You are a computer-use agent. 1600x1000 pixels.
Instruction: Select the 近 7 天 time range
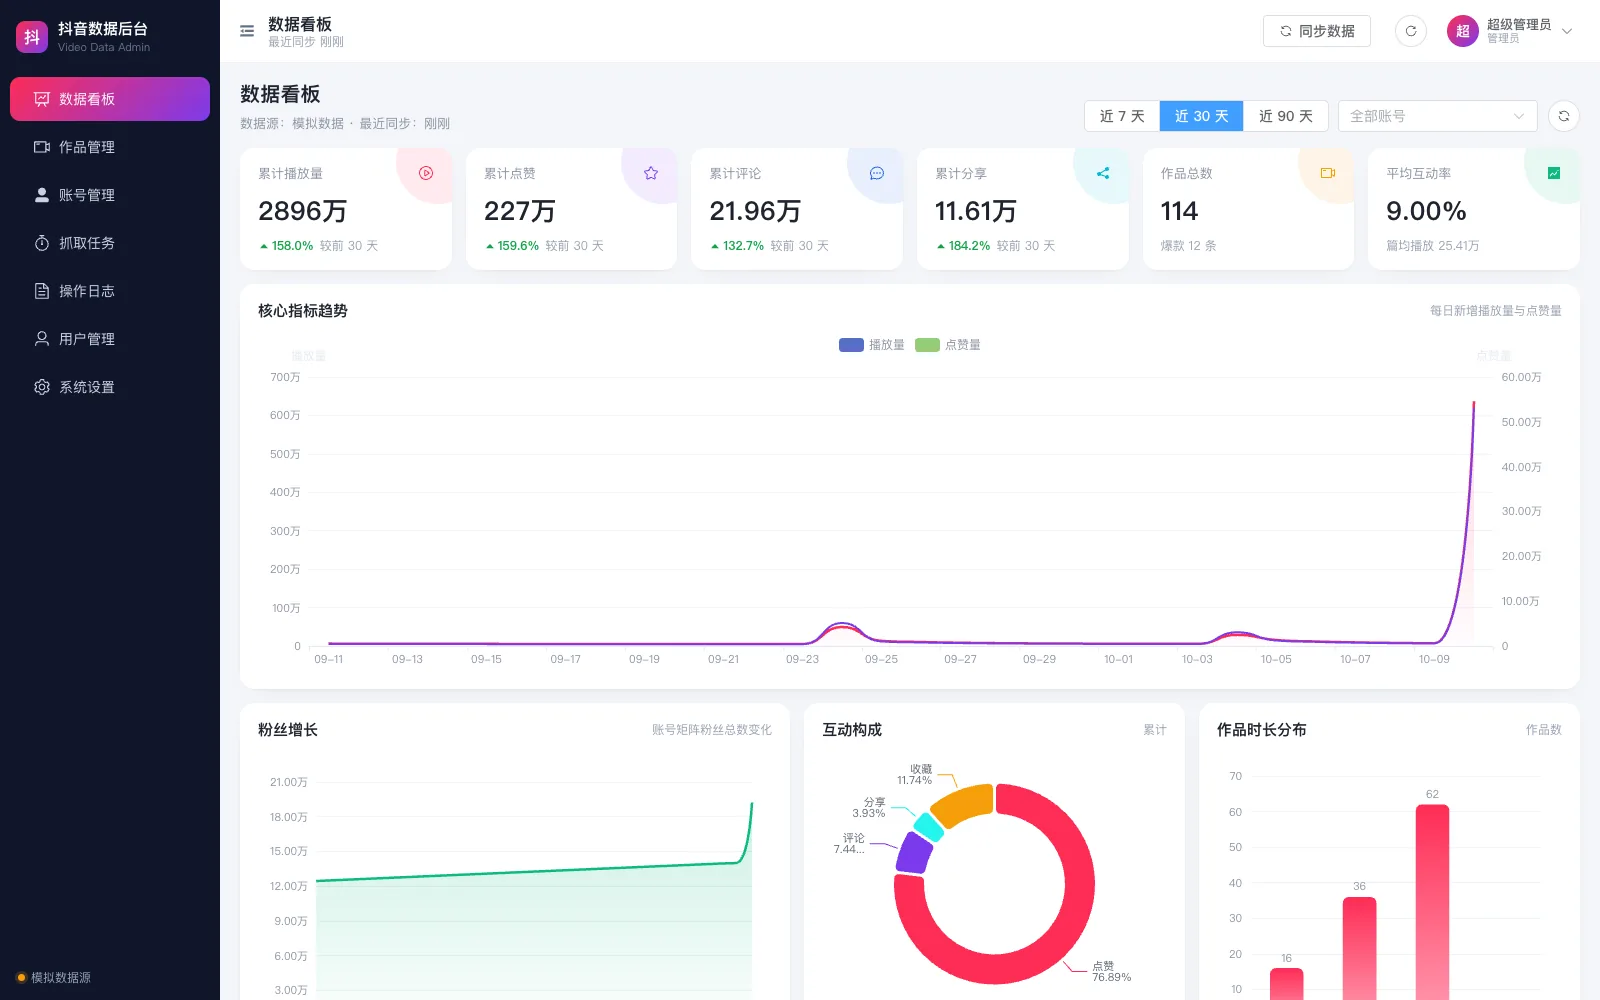(1122, 116)
